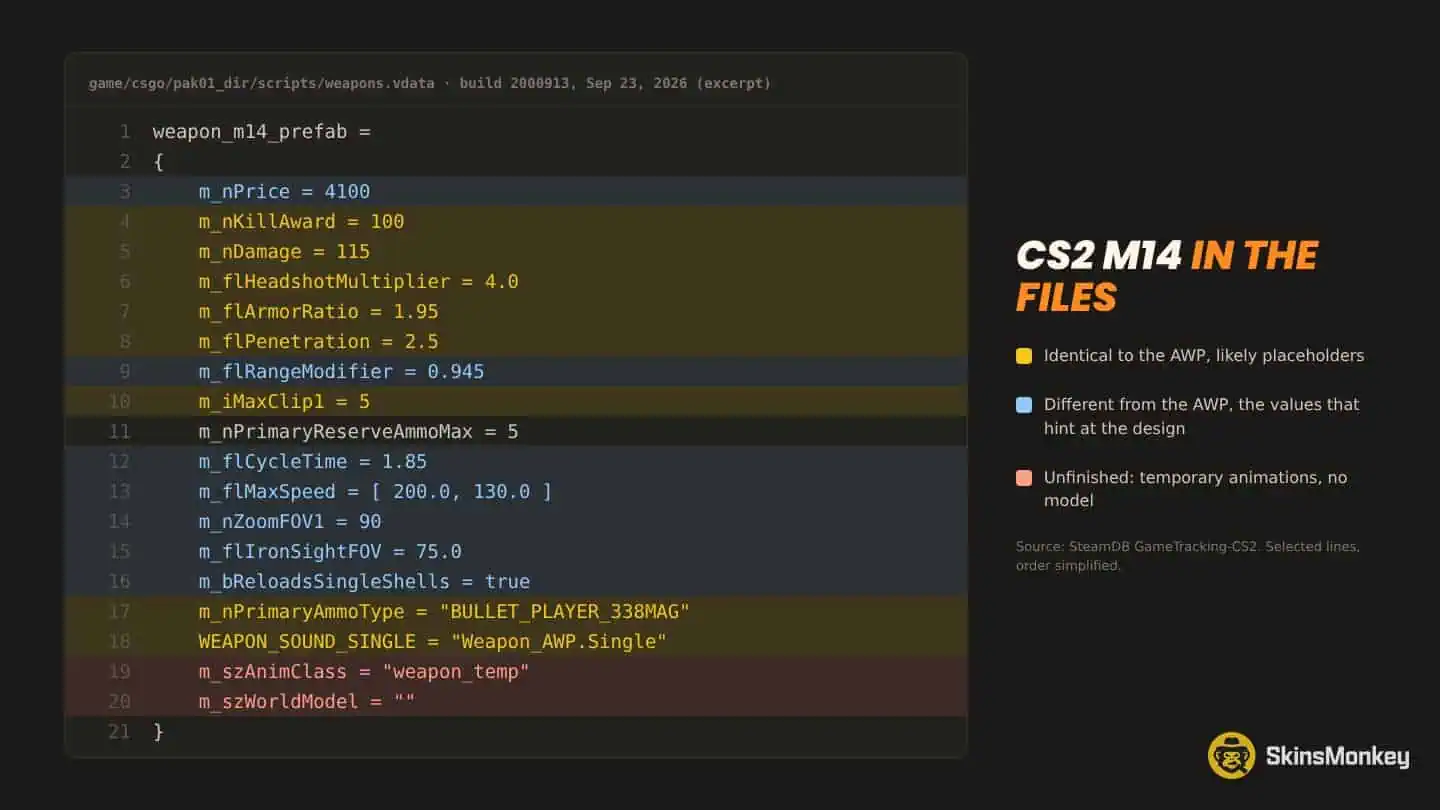Image resolution: width=1440 pixels, height=810 pixels.
Task: Select the m_flCycleTime = 1.85 line
Action: 516,462
